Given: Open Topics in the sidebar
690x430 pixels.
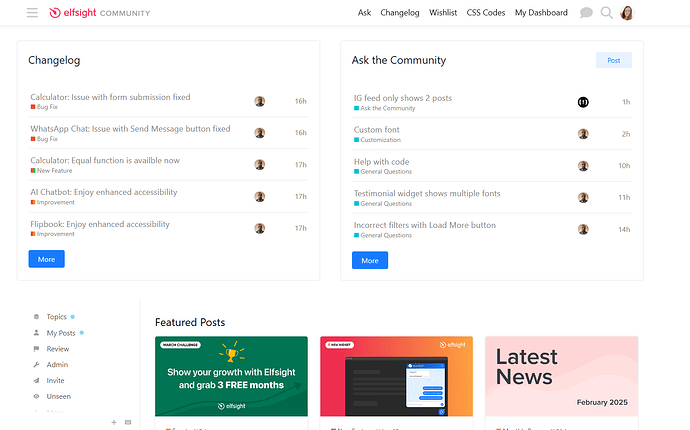Looking at the screenshot, I should [x=56, y=317].
